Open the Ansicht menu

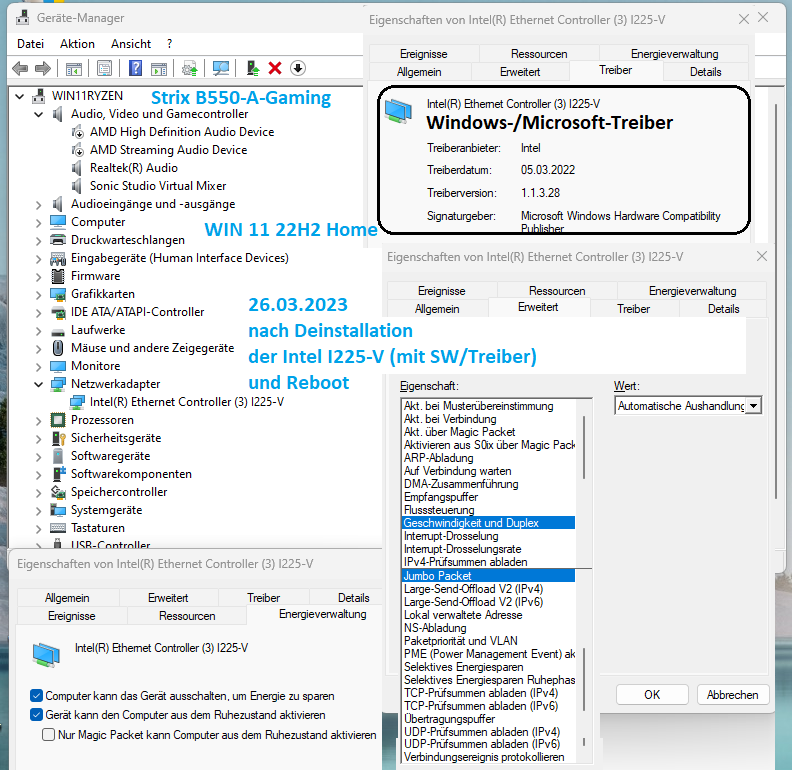click(131, 44)
